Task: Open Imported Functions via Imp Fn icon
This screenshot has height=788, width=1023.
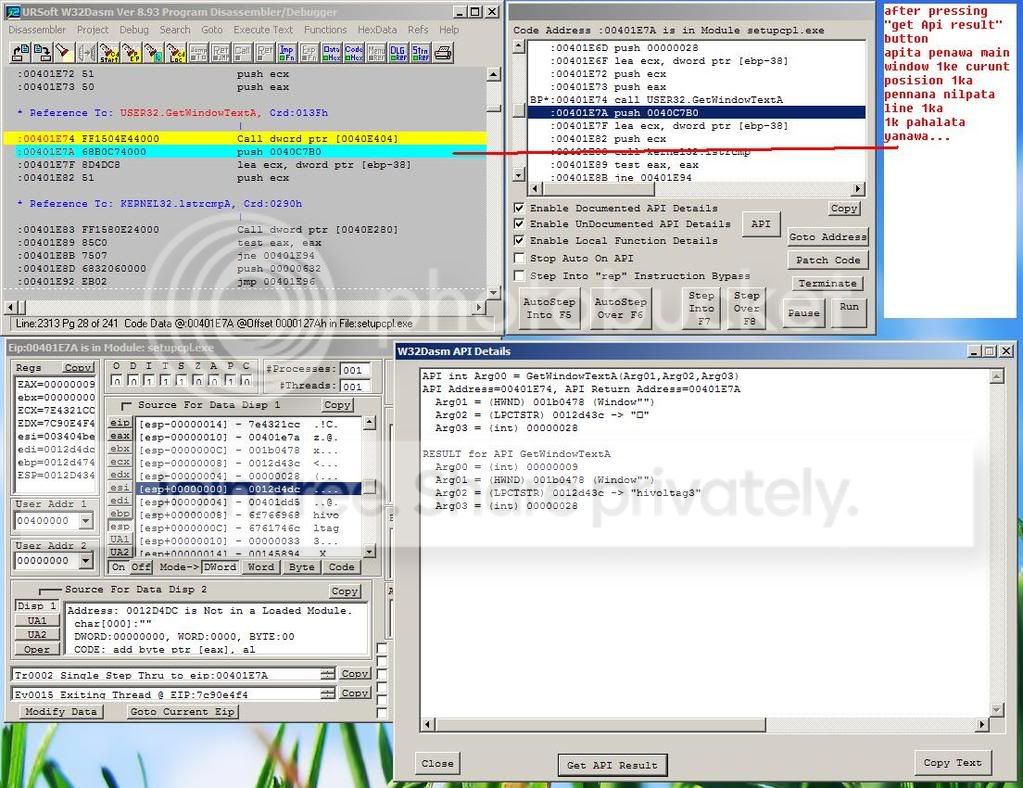Action: [x=286, y=52]
